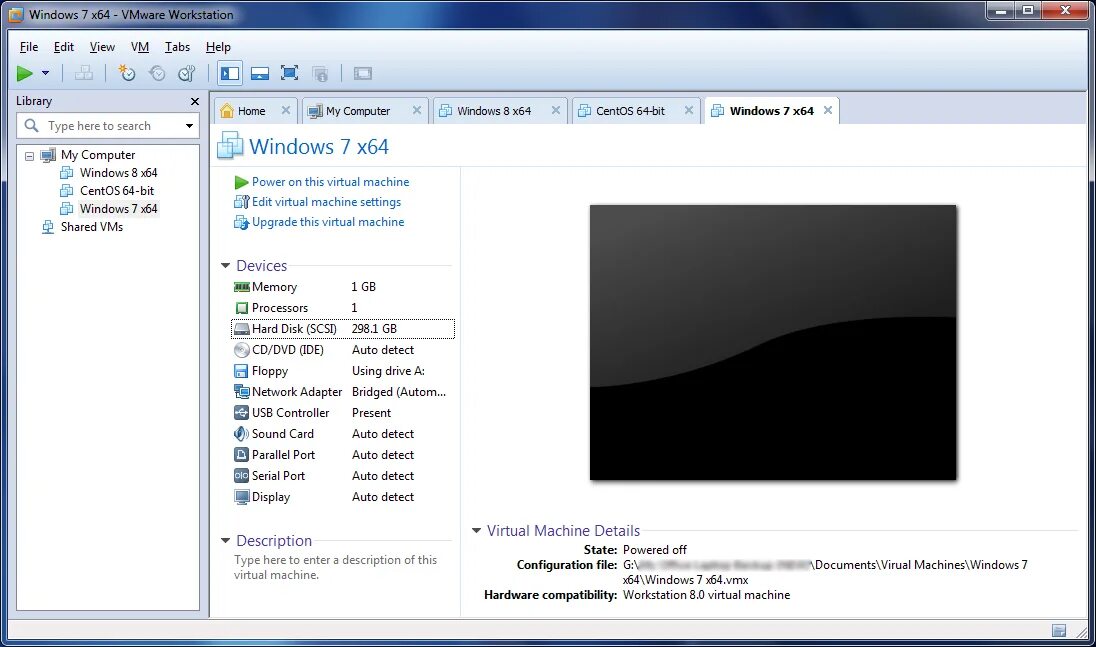
Task: Show or hide the thumbnail bar
Action: tap(259, 73)
